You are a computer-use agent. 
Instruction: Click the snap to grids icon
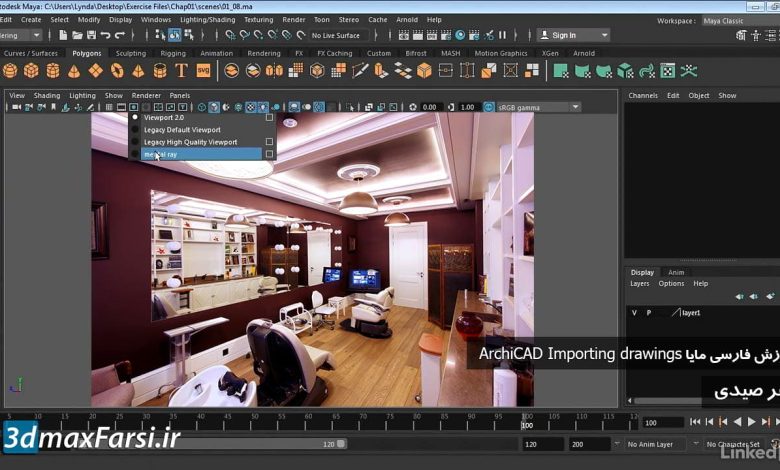pyautogui.click(x=230, y=35)
